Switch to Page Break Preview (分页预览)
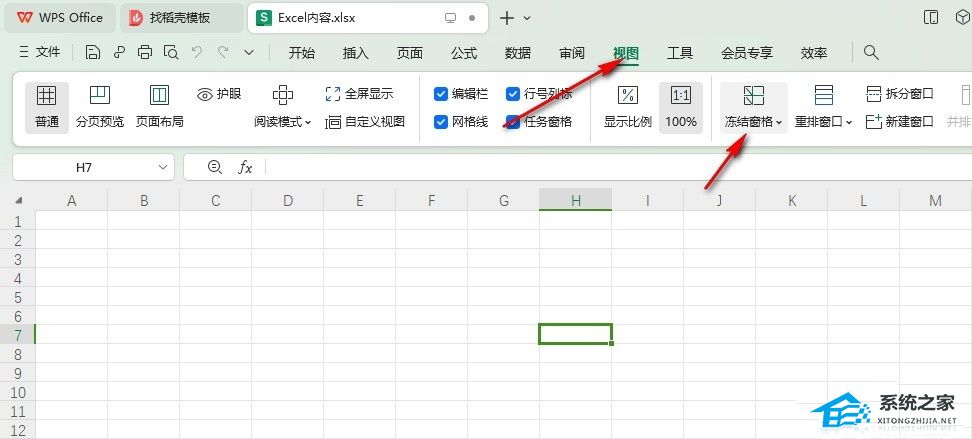Image resolution: width=972 pixels, height=439 pixels. (x=100, y=107)
